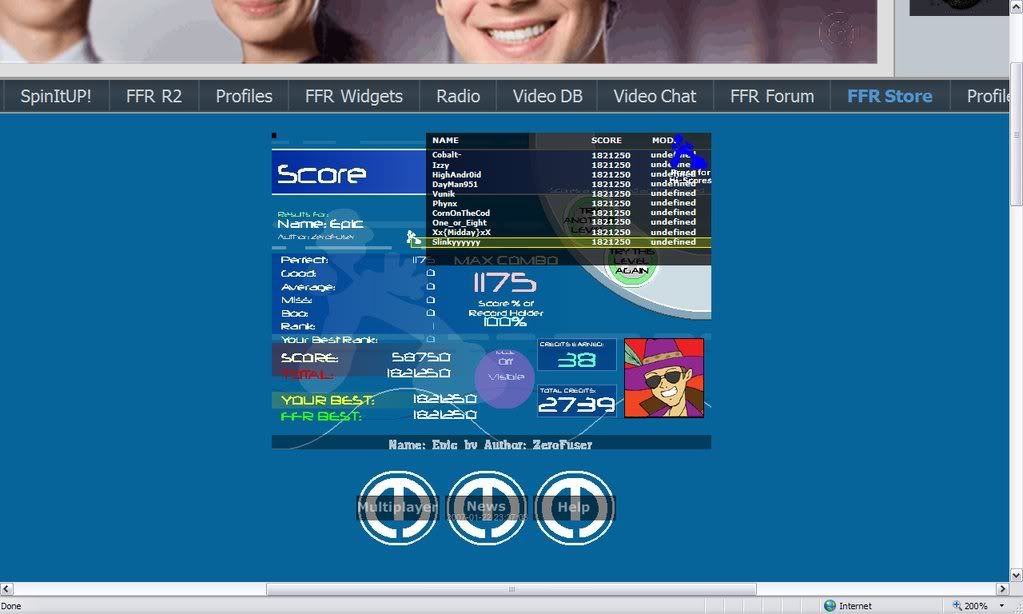The width and height of the screenshot is (1023, 614).
Task: Select the highlighted Slinkyyyyyy score row
Action: click(x=568, y=242)
